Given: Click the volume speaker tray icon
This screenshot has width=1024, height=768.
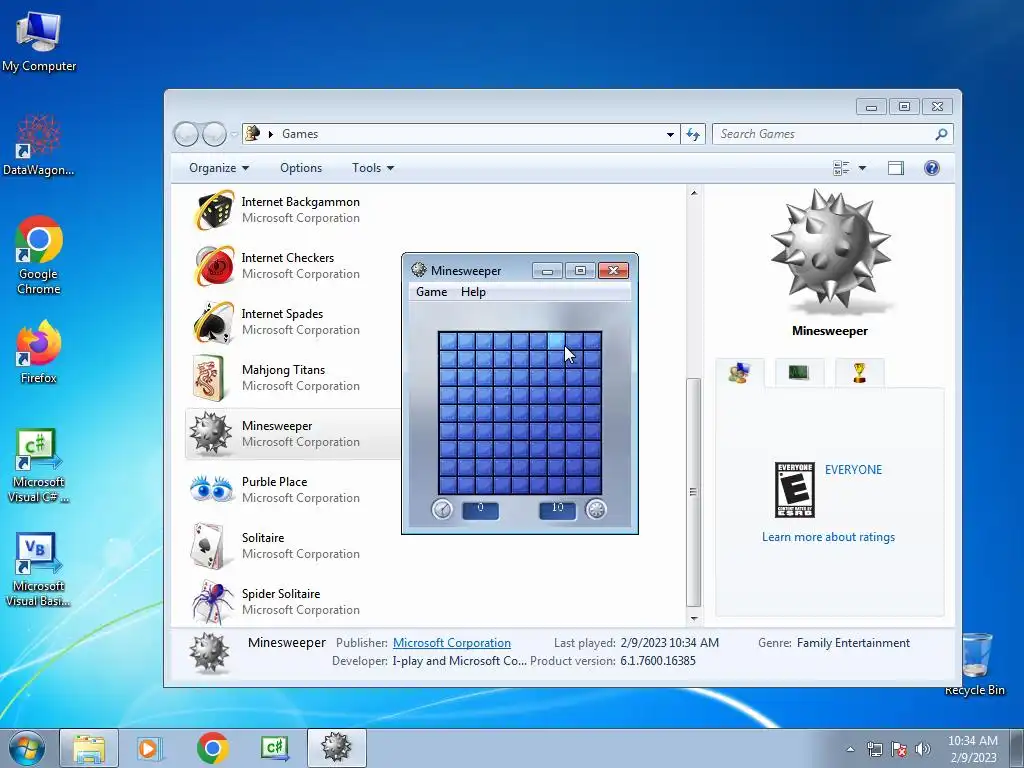Looking at the screenshot, I should tap(922, 749).
